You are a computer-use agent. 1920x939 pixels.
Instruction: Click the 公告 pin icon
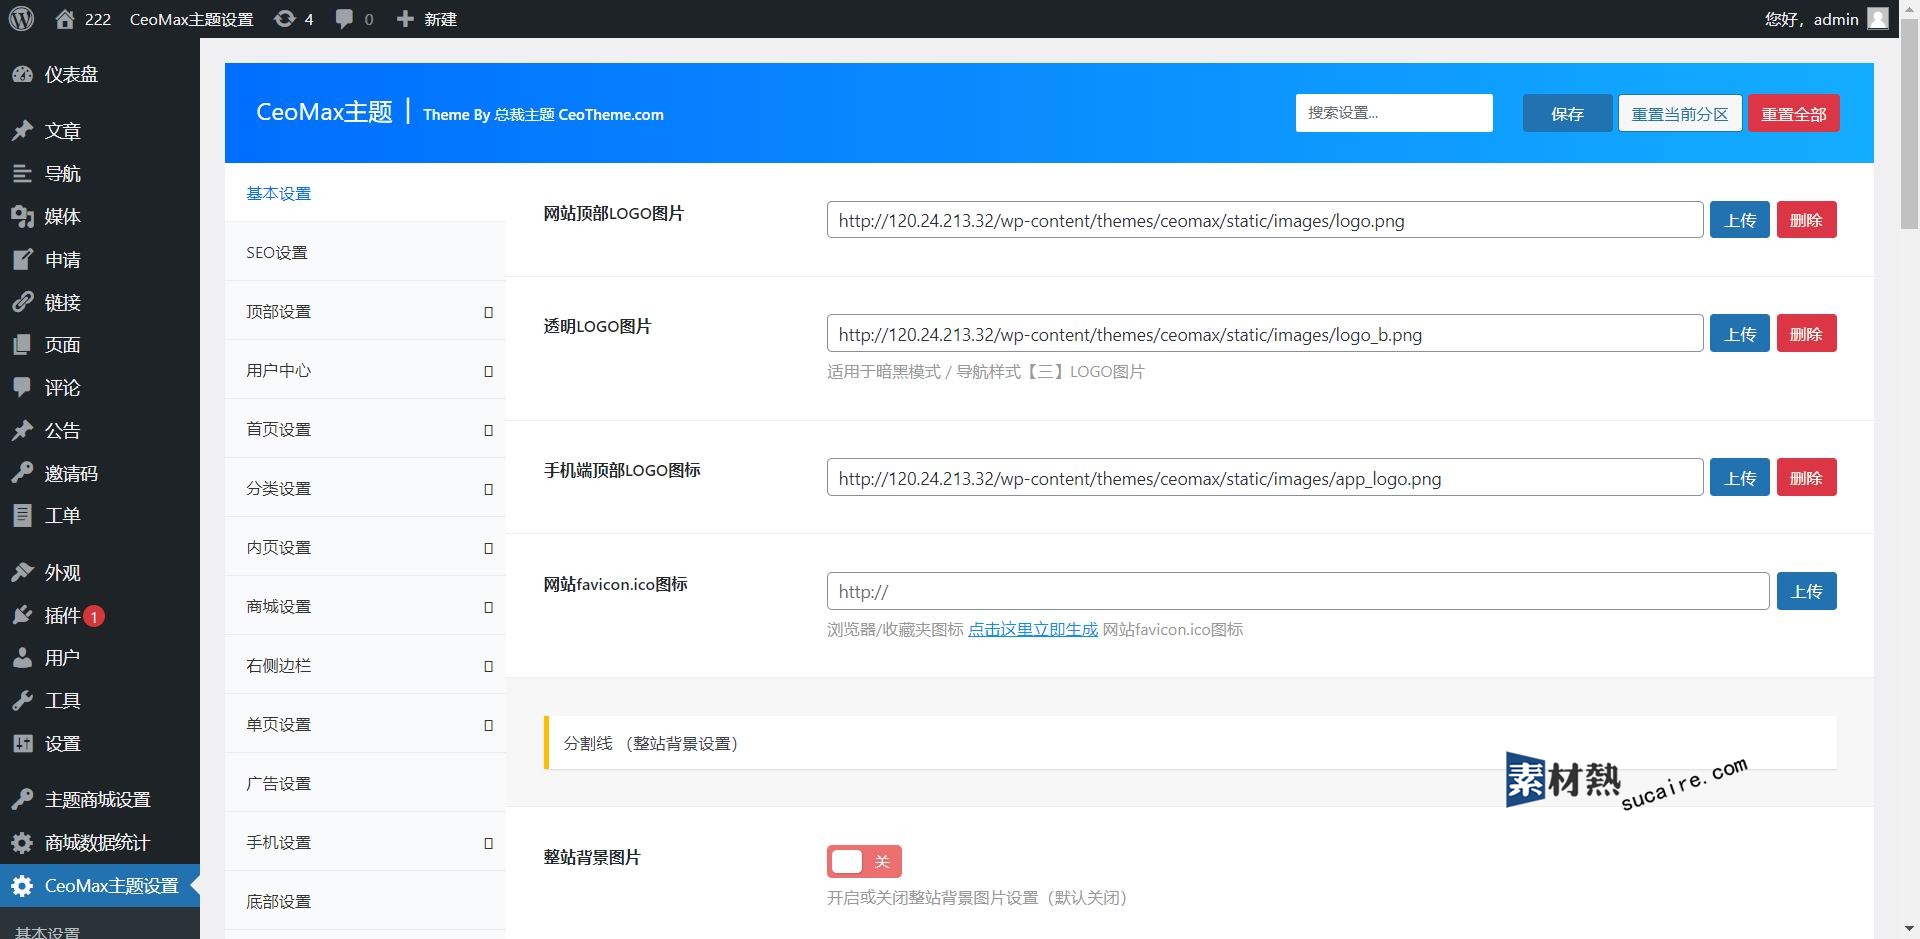[x=22, y=431]
